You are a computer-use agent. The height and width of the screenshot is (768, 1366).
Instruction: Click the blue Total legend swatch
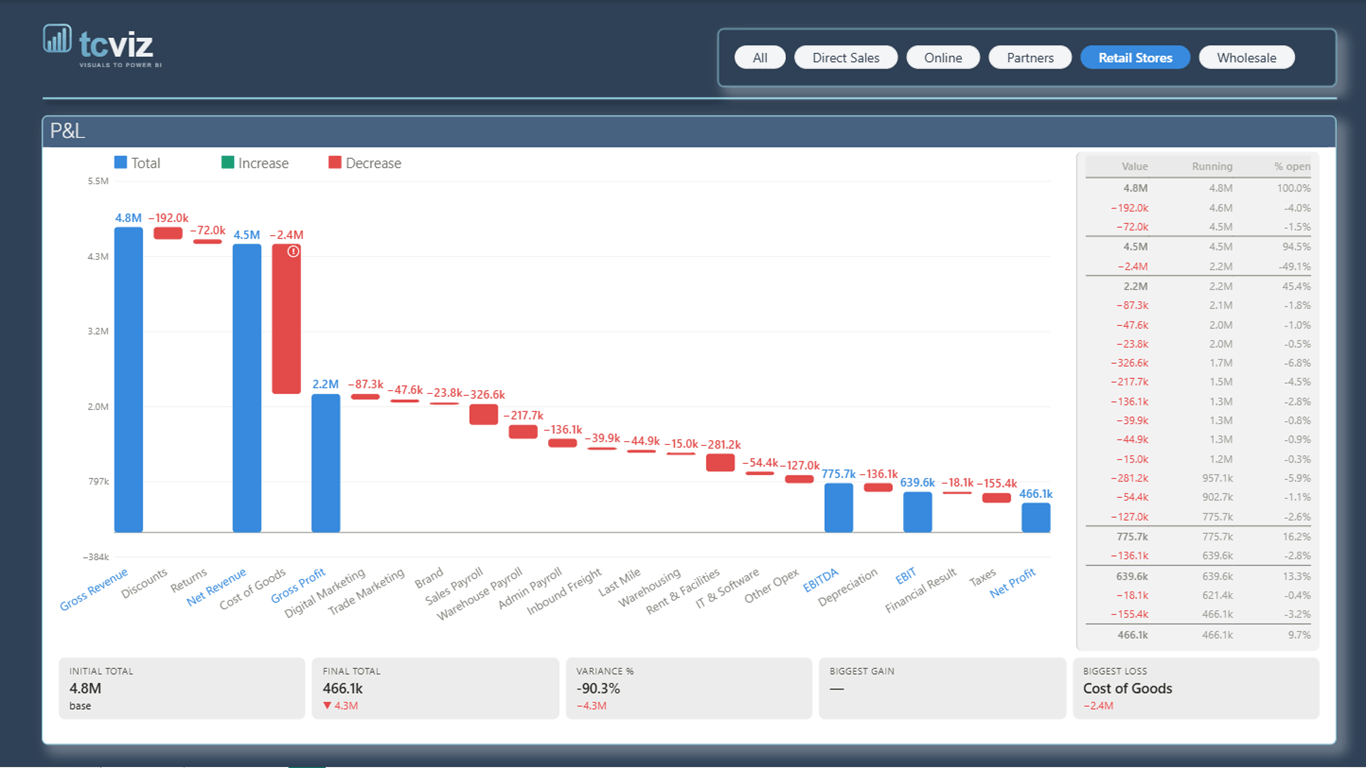(121, 163)
